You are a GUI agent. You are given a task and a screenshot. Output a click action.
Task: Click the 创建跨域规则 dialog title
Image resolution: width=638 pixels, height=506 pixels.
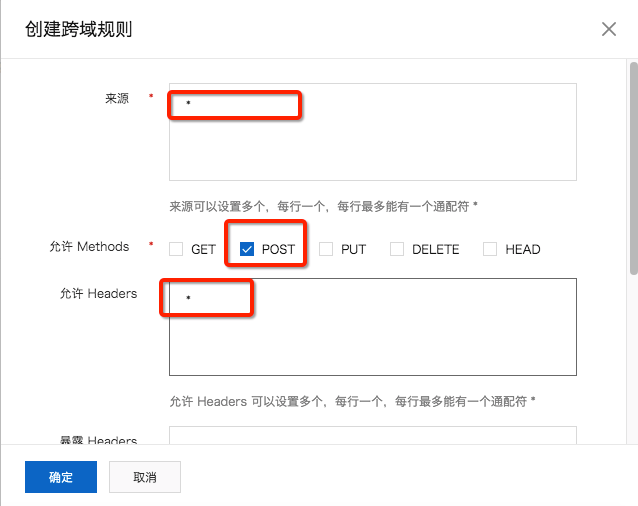click(78, 29)
